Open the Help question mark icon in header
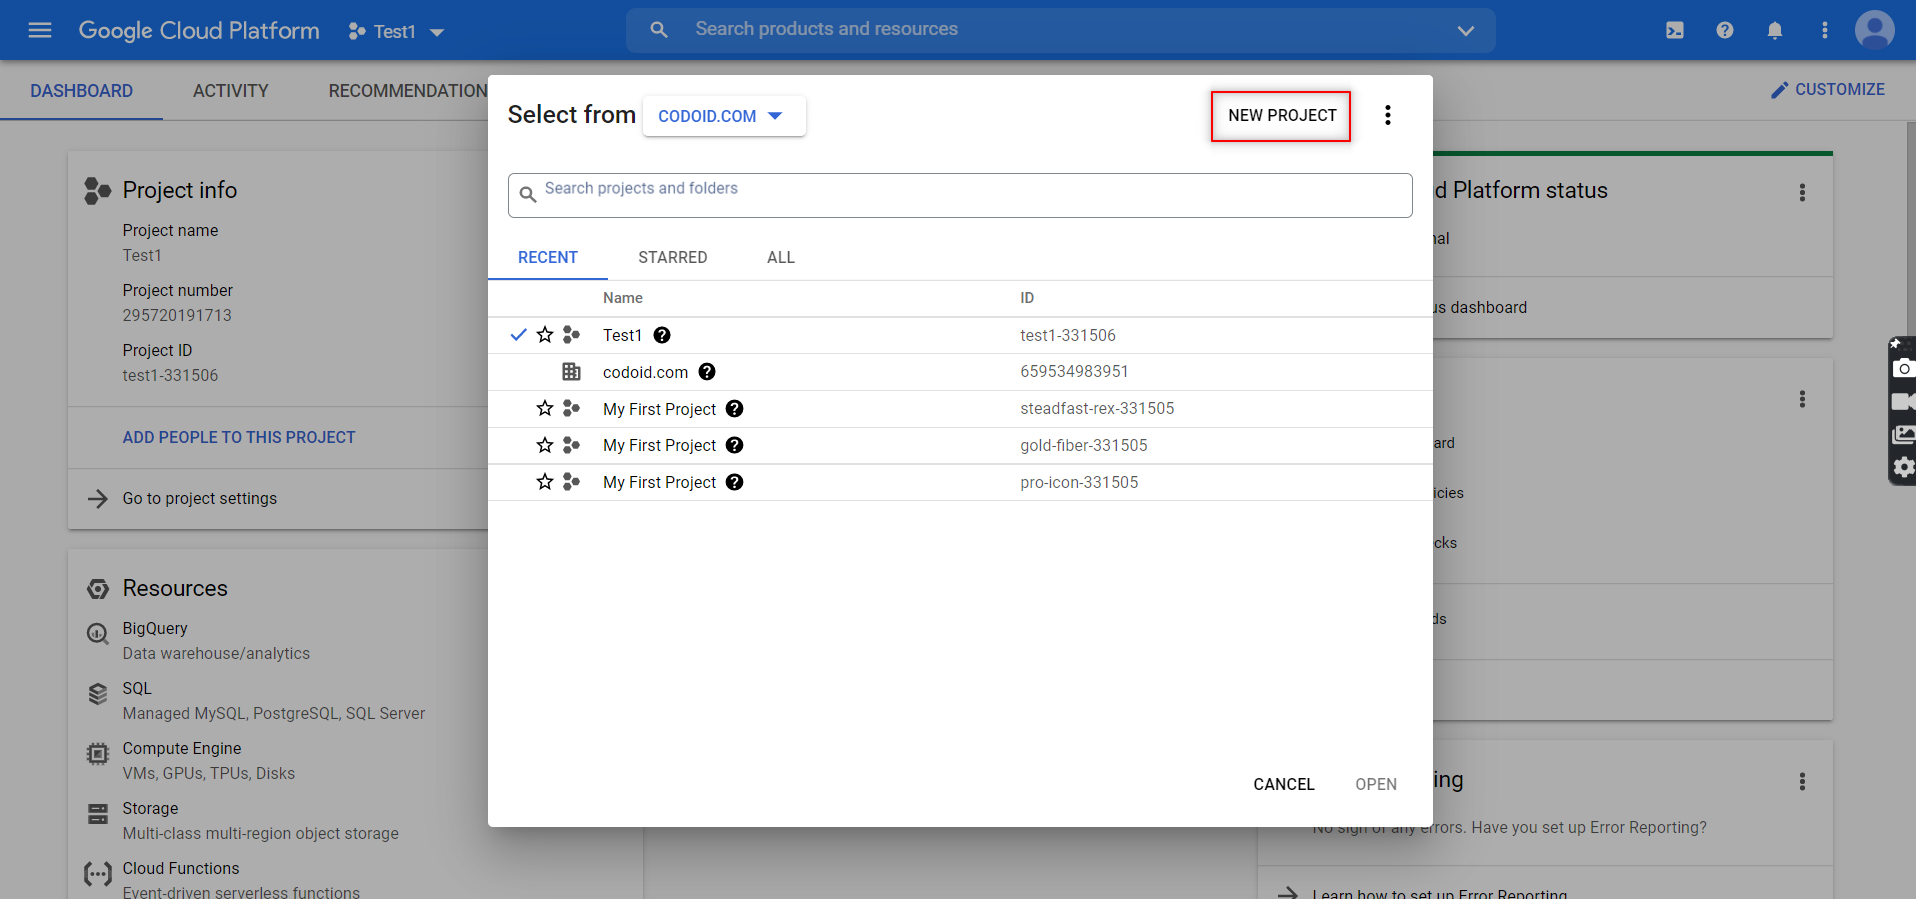This screenshot has width=1916, height=899. coord(1725,30)
